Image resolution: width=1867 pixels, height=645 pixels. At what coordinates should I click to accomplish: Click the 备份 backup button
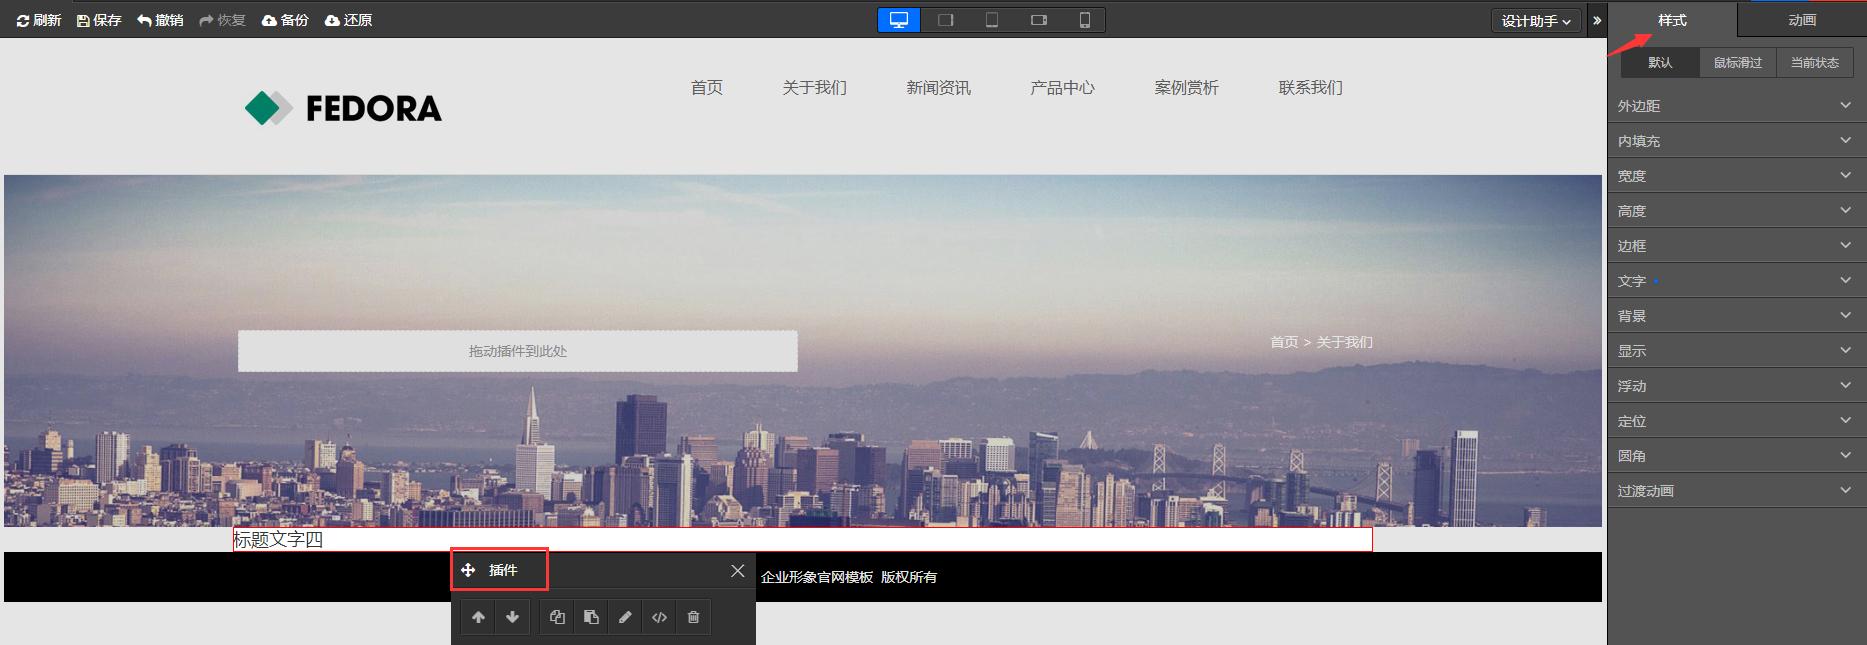point(285,20)
